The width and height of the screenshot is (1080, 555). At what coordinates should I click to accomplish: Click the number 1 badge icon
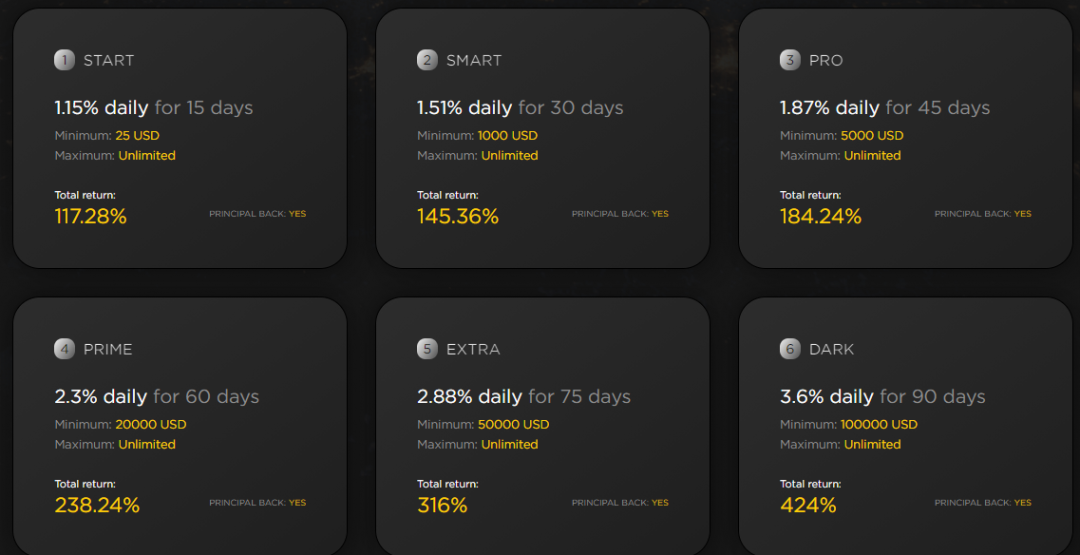click(x=65, y=60)
